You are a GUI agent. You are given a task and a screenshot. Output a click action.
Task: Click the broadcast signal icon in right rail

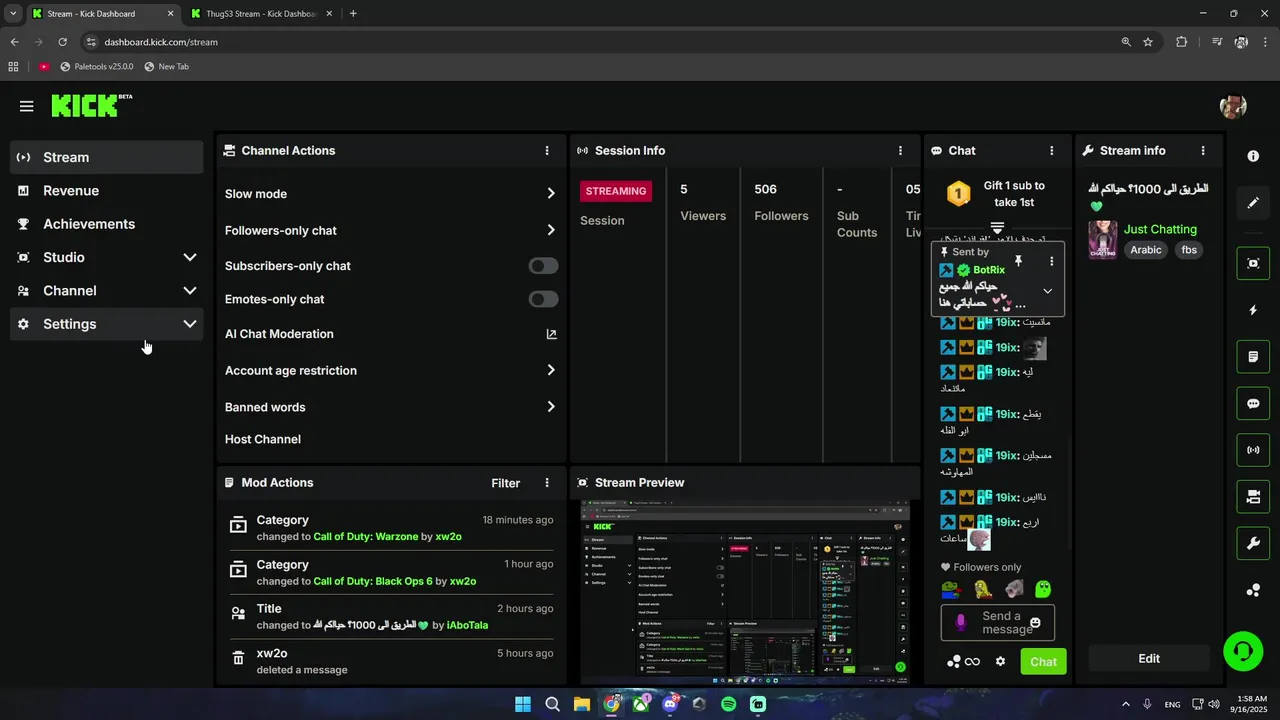[x=1253, y=450]
